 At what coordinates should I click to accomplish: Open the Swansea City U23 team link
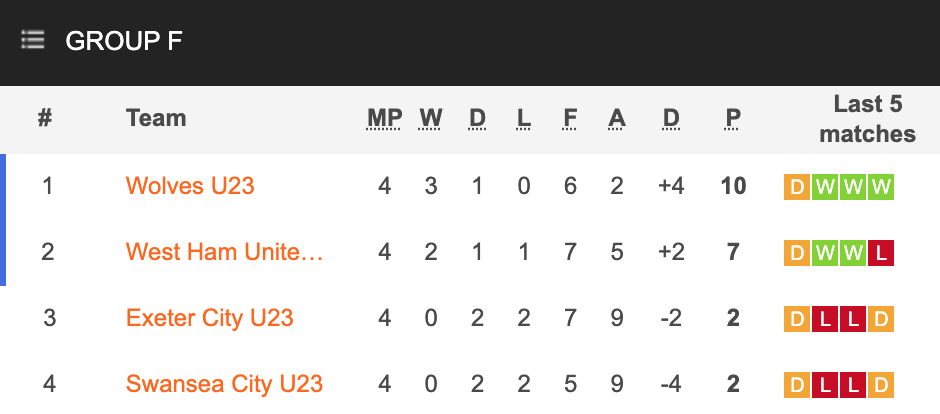pos(224,383)
